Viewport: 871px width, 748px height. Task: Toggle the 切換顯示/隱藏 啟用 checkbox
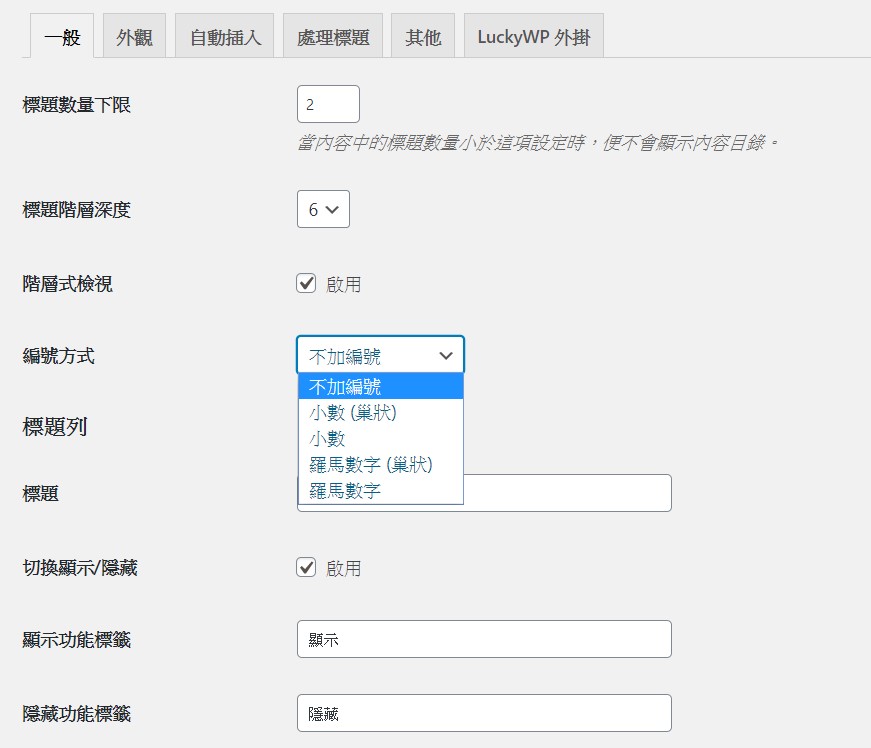click(306, 568)
